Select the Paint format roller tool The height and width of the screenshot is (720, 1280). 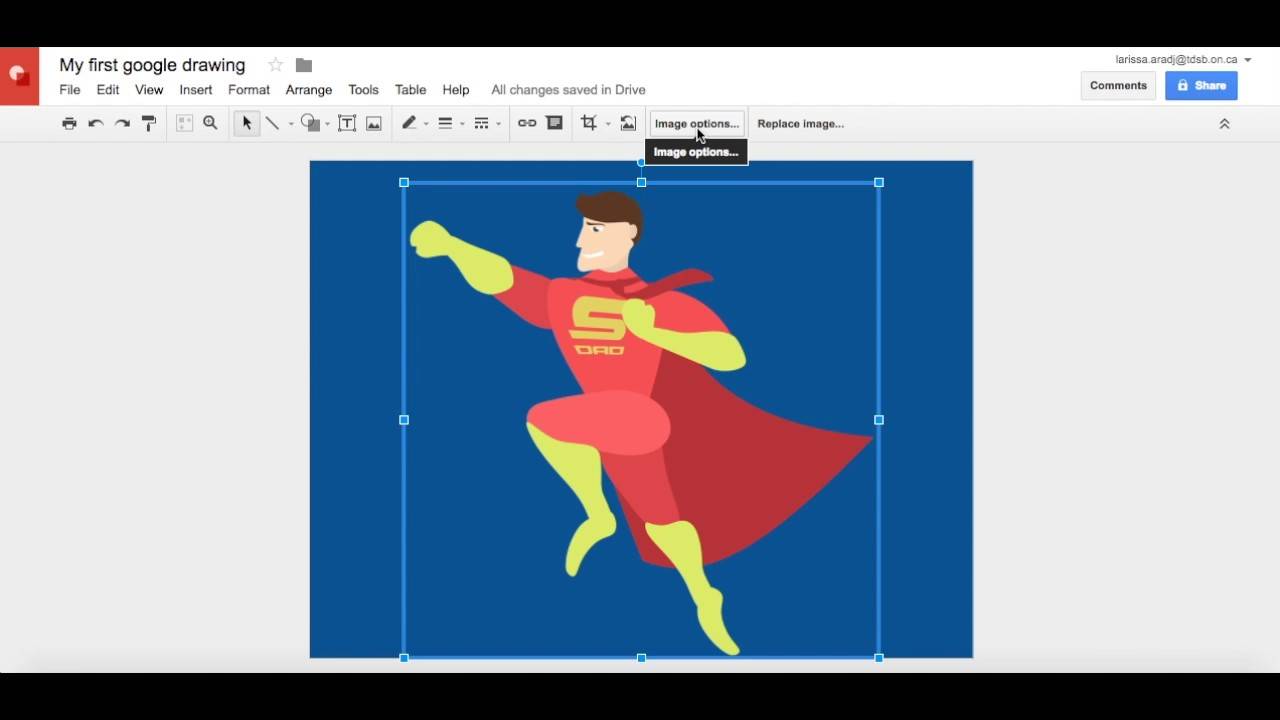pos(149,124)
